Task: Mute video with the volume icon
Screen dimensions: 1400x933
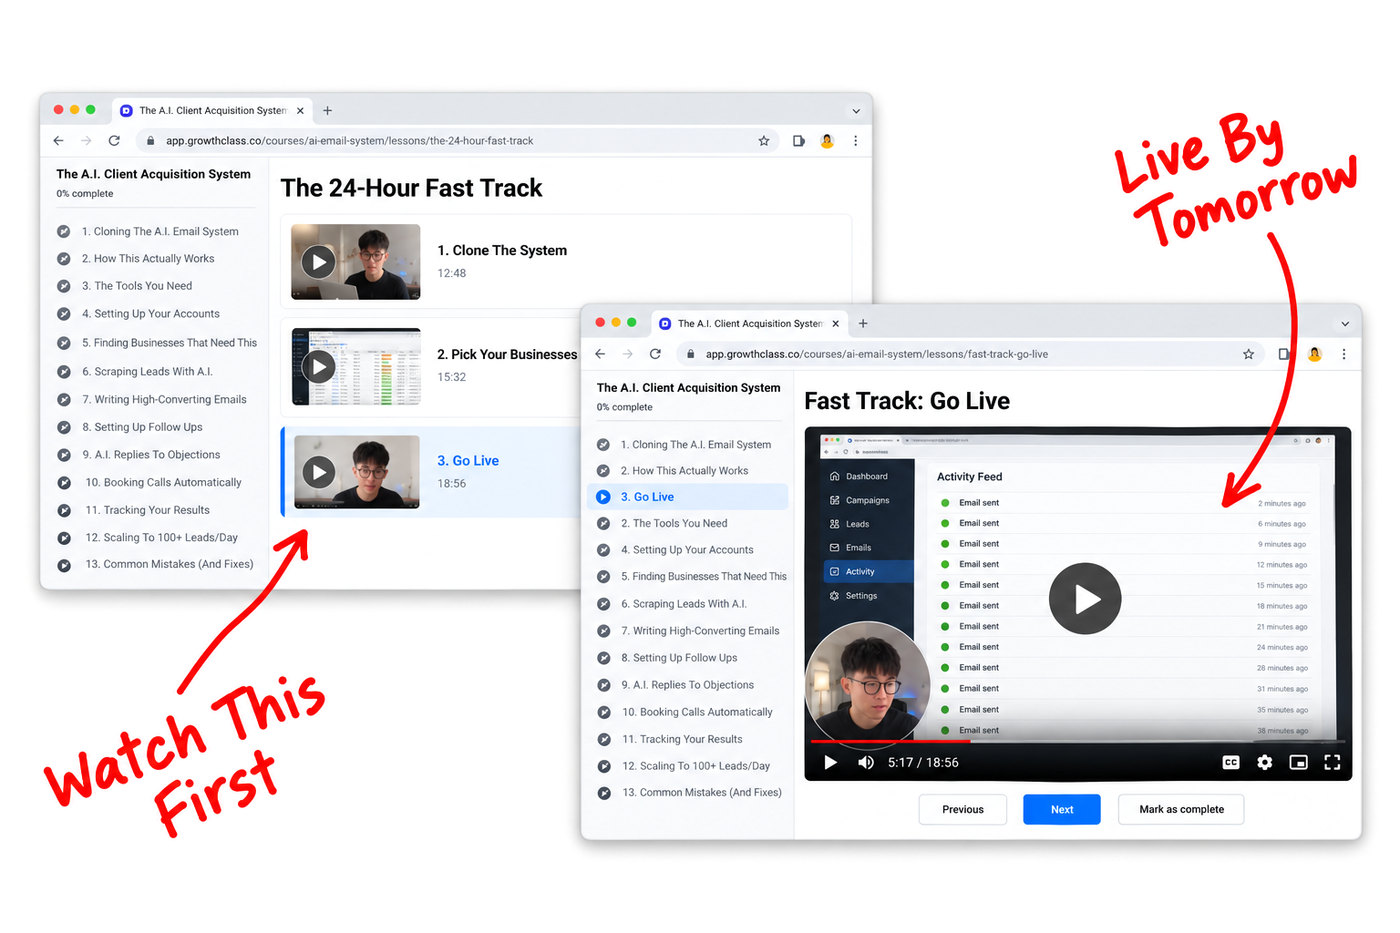Action: 866,762
